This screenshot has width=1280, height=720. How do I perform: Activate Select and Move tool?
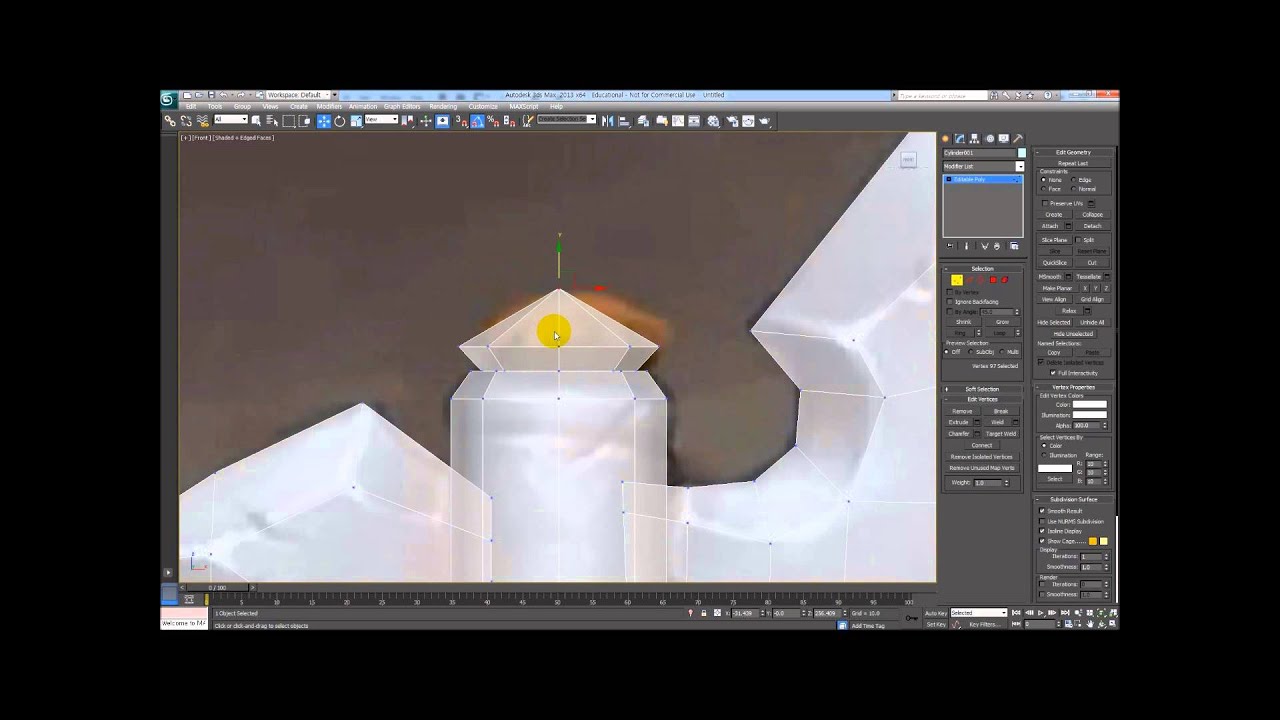click(x=324, y=121)
